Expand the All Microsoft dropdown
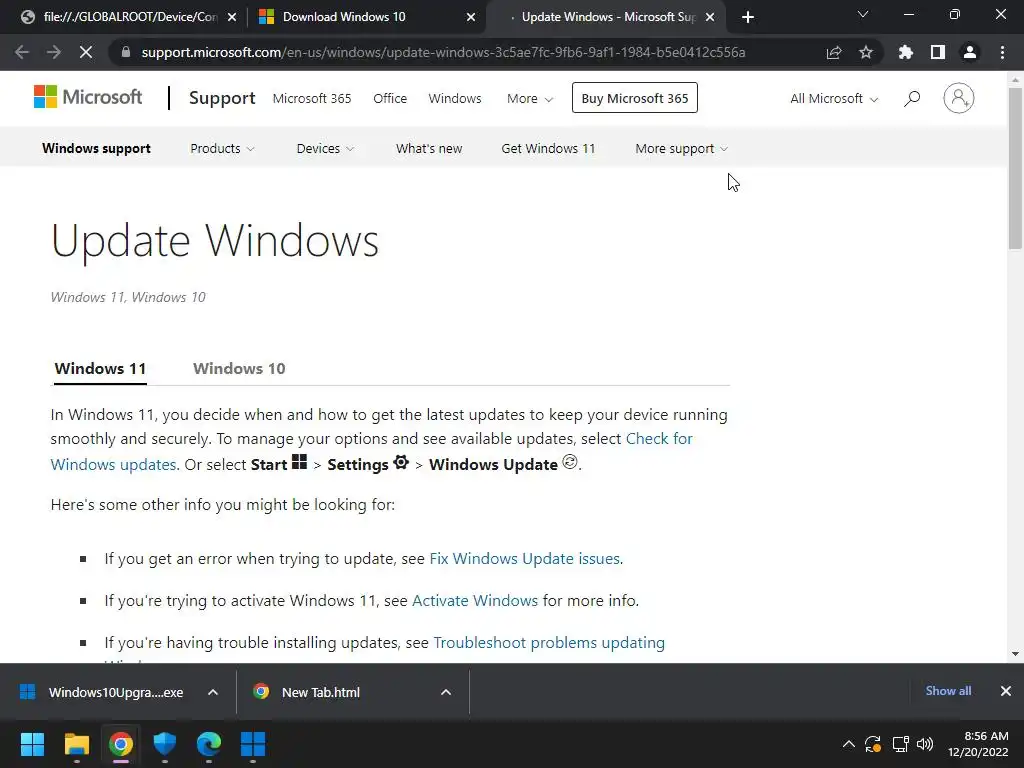 pyautogui.click(x=834, y=99)
